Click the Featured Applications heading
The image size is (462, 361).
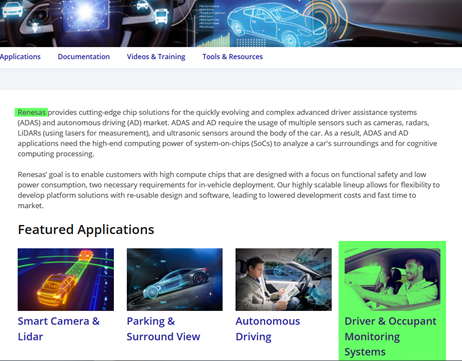click(x=86, y=230)
